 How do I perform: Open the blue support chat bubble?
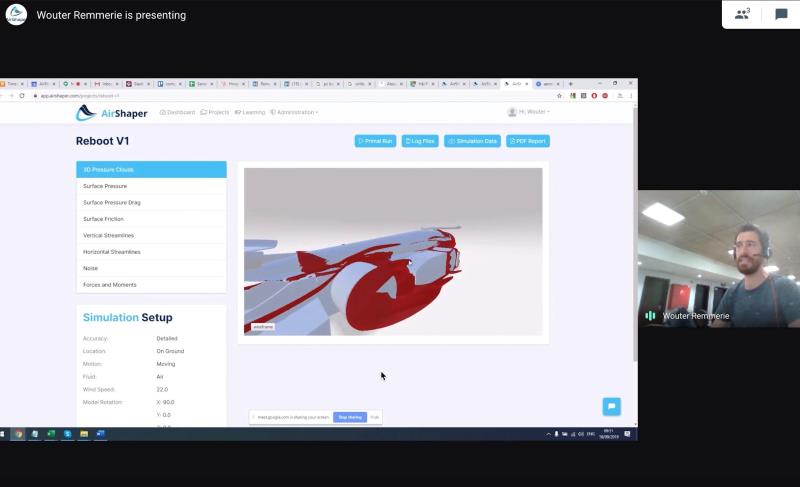pos(611,406)
